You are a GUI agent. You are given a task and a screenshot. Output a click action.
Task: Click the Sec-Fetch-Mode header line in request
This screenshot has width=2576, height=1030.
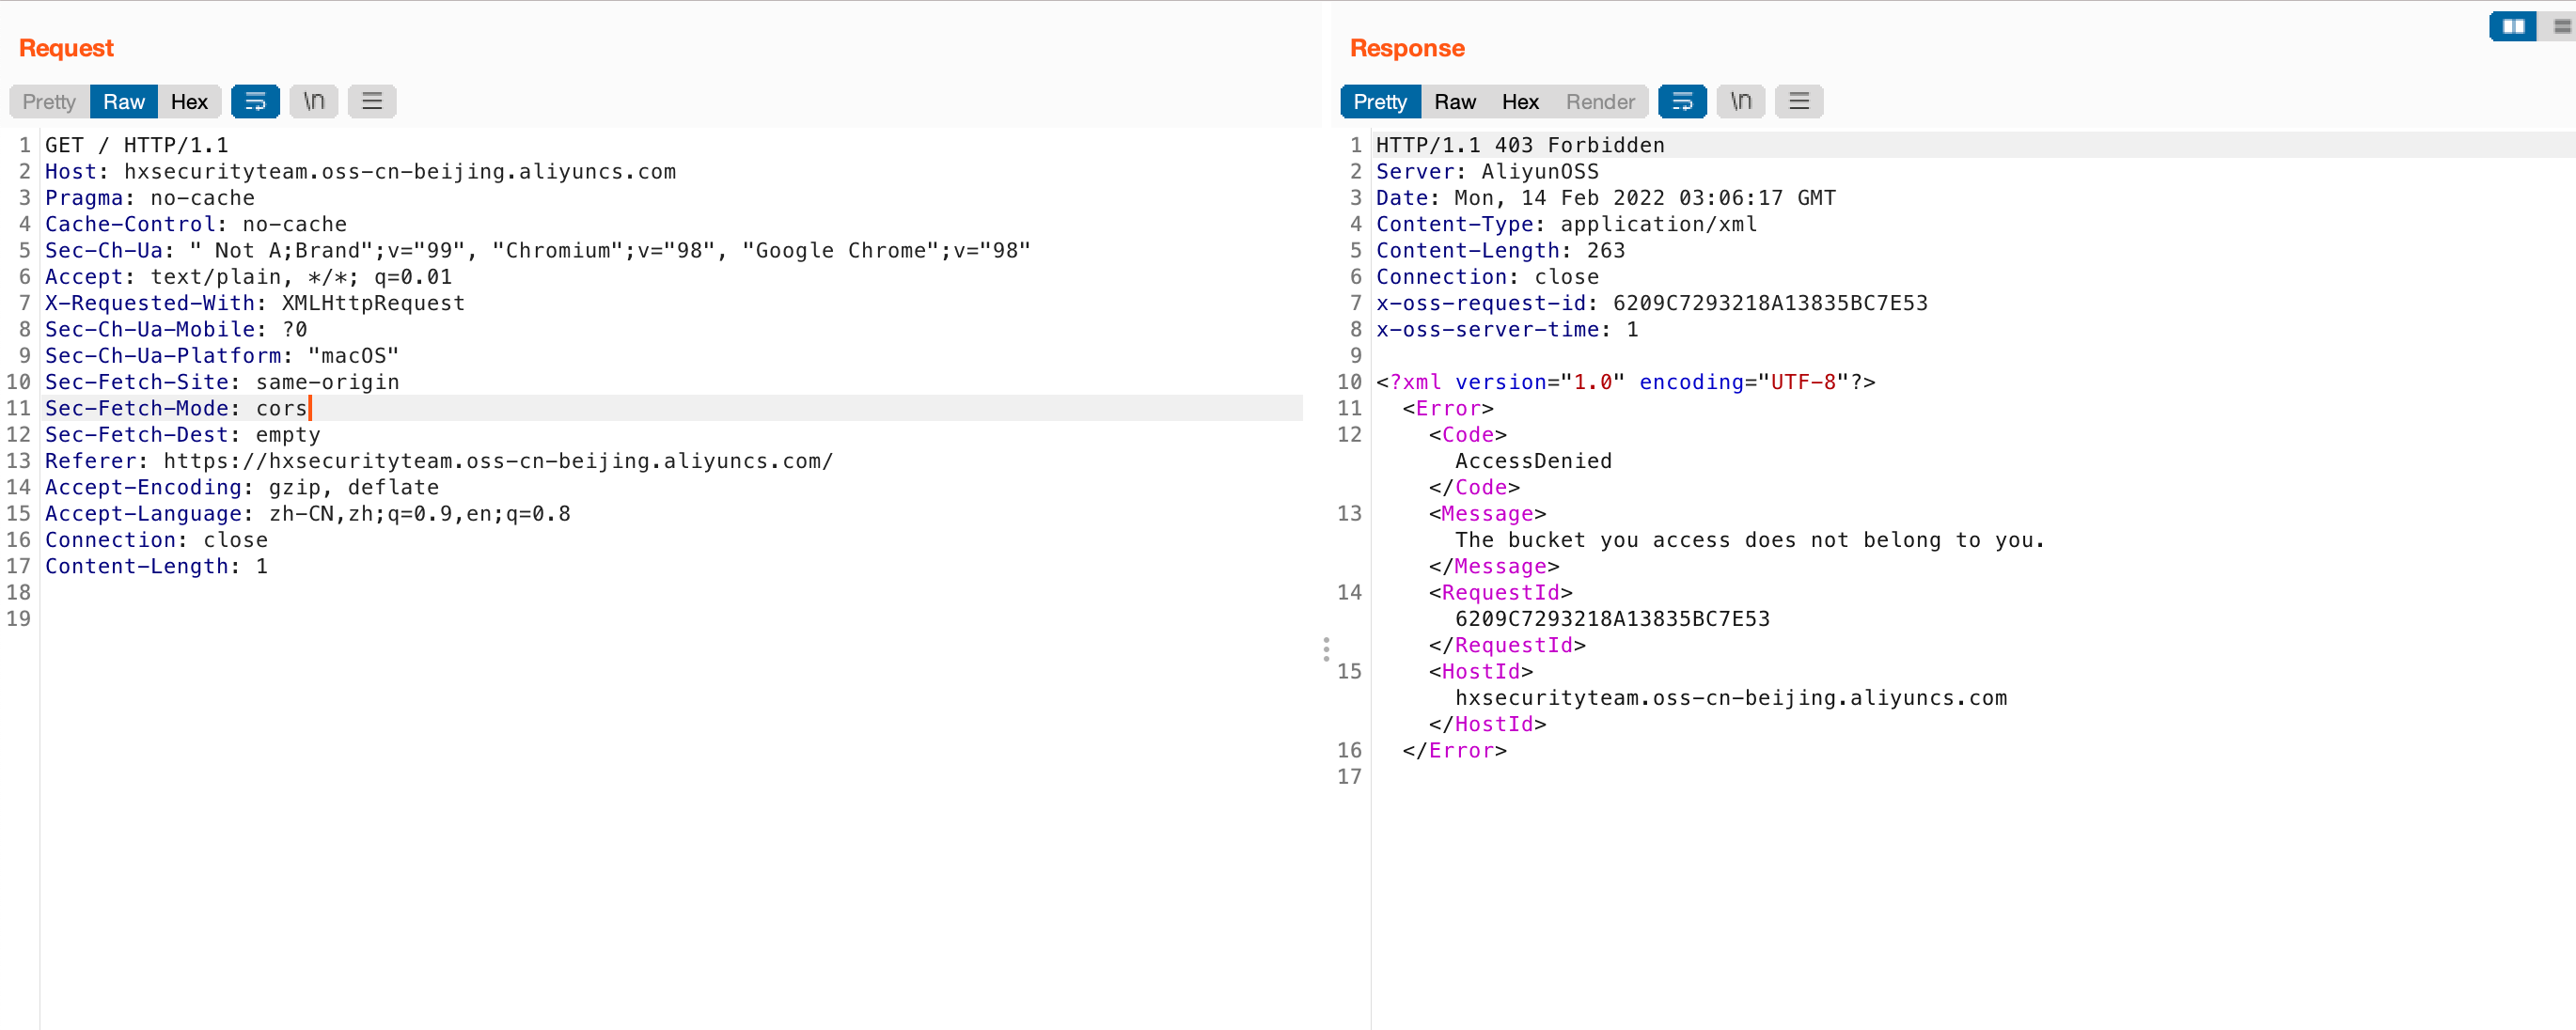point(176,408)
